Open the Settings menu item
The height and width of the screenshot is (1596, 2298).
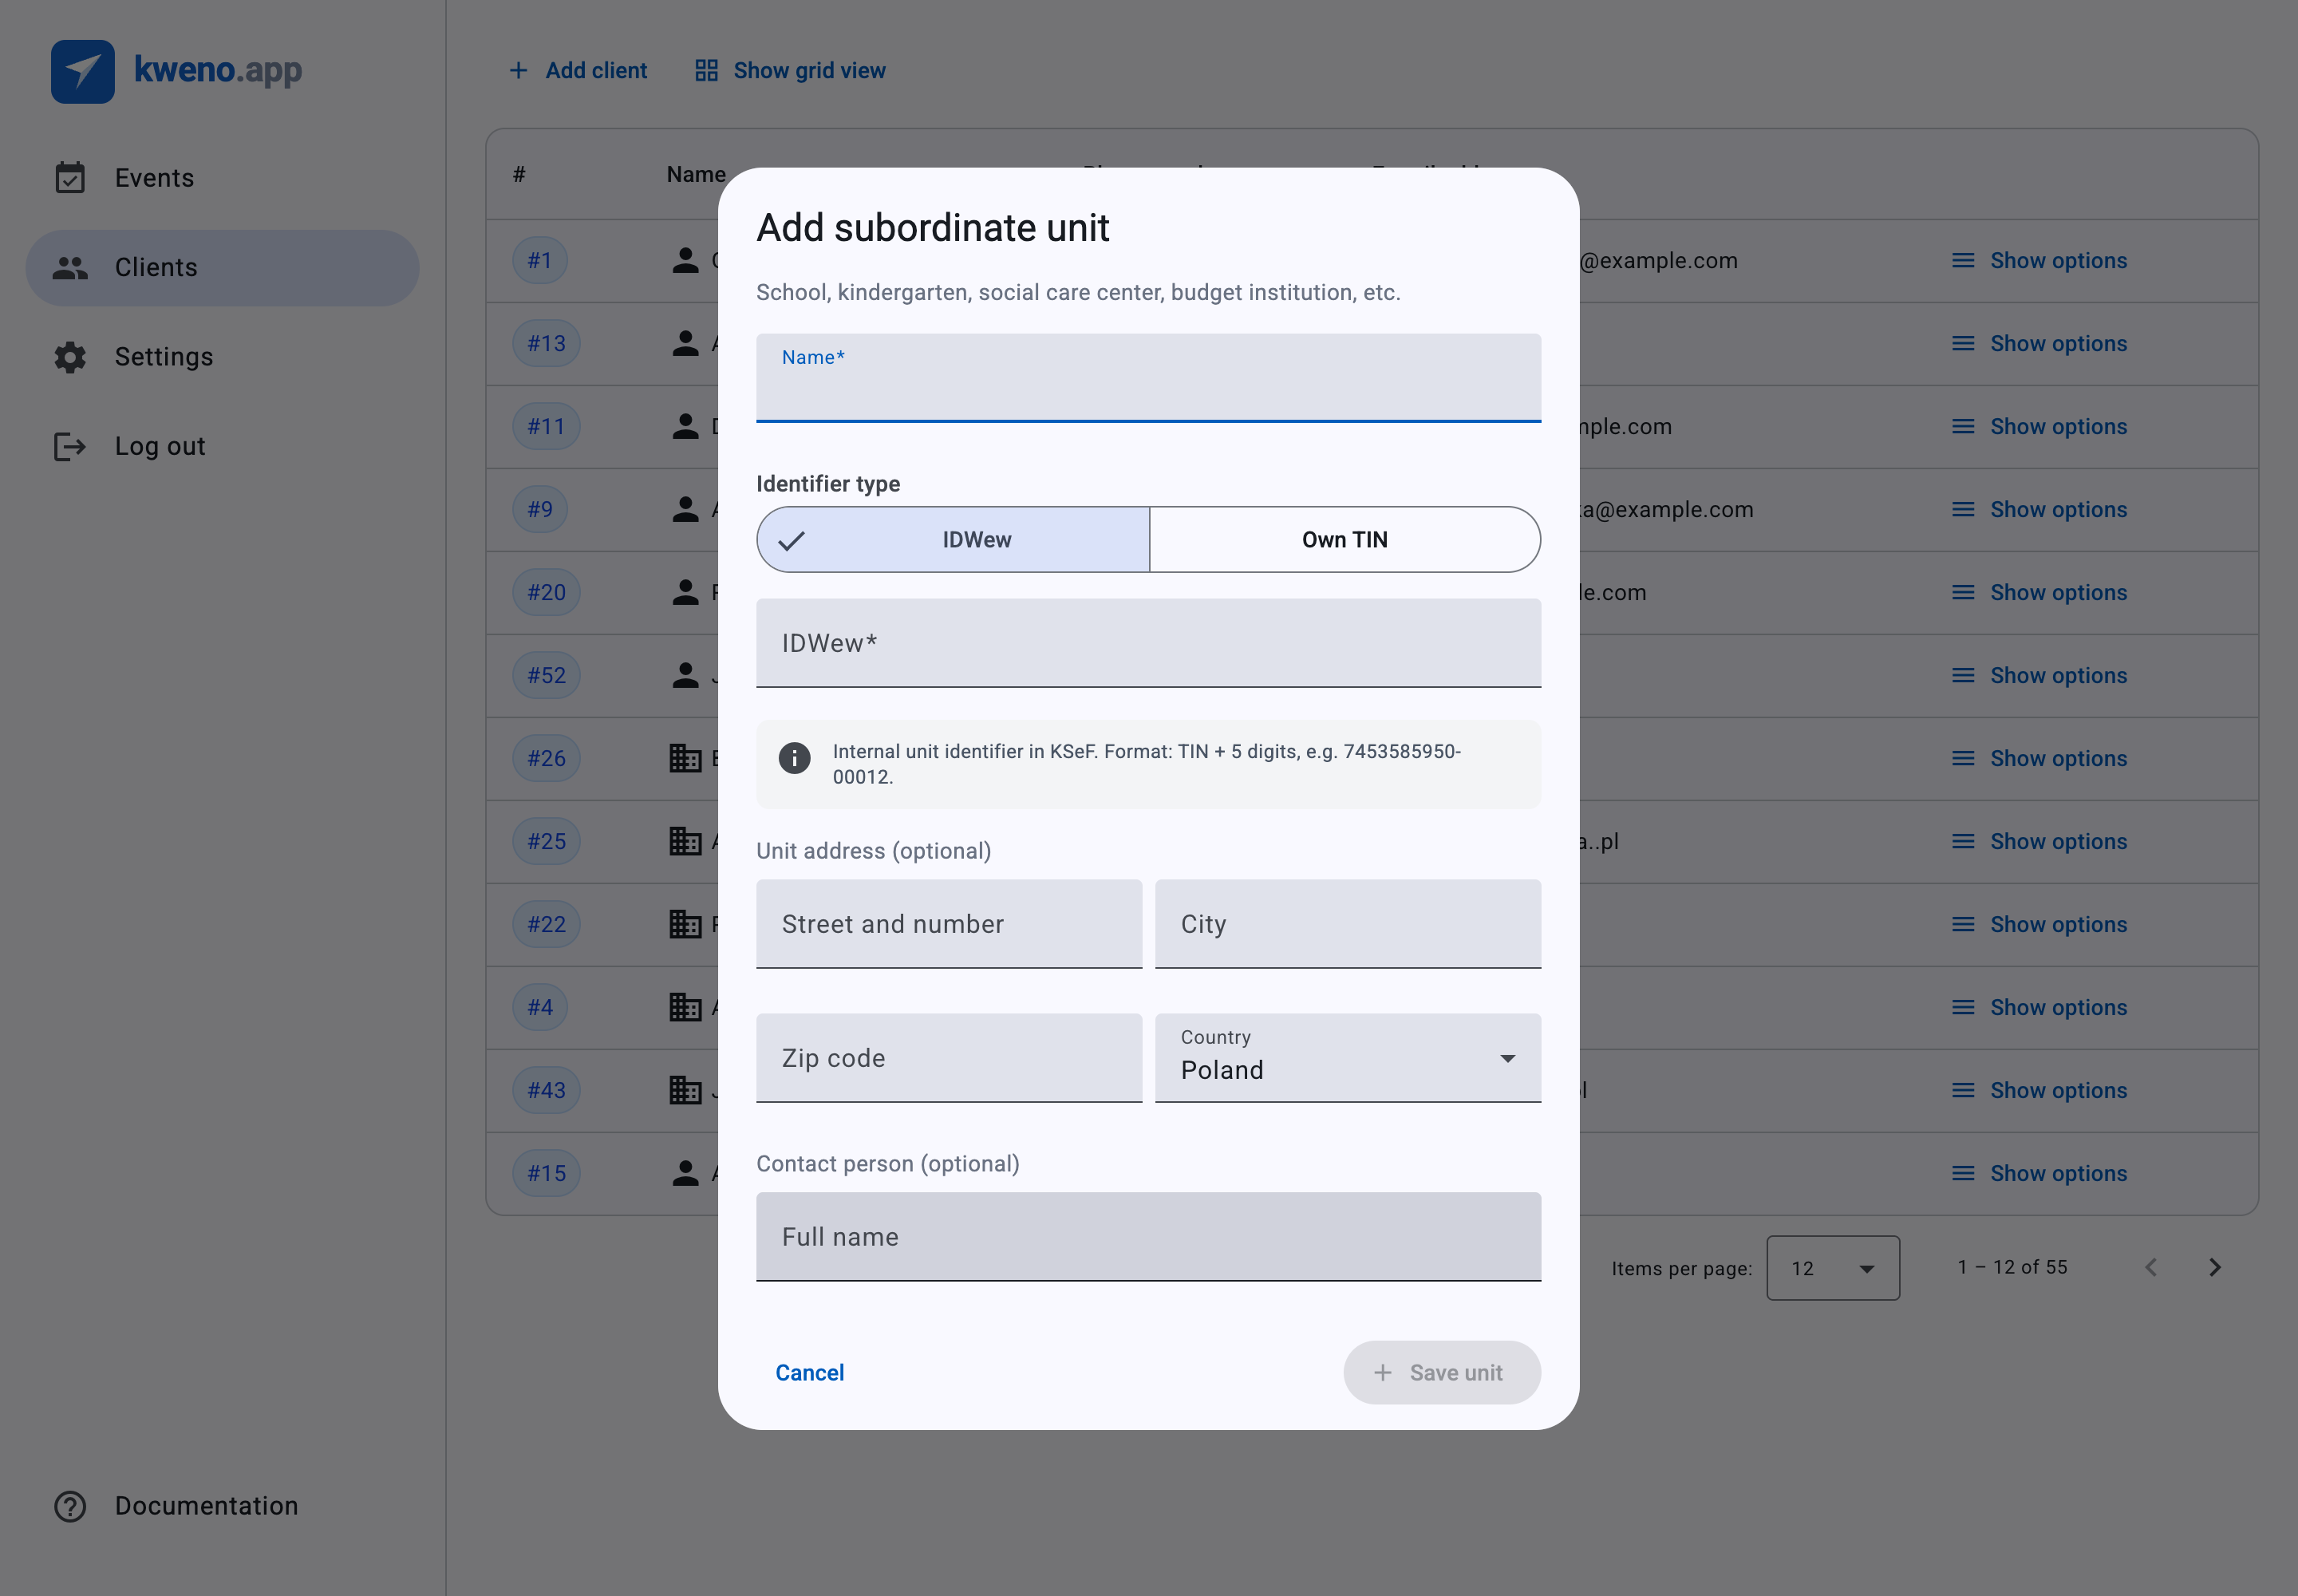tap(222, 357)
